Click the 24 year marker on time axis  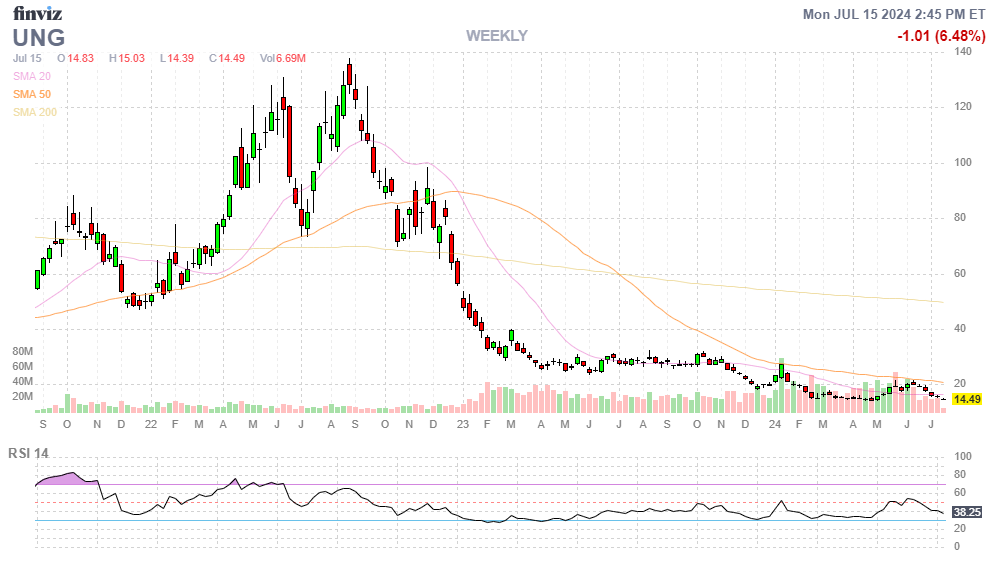coord(775,424)
